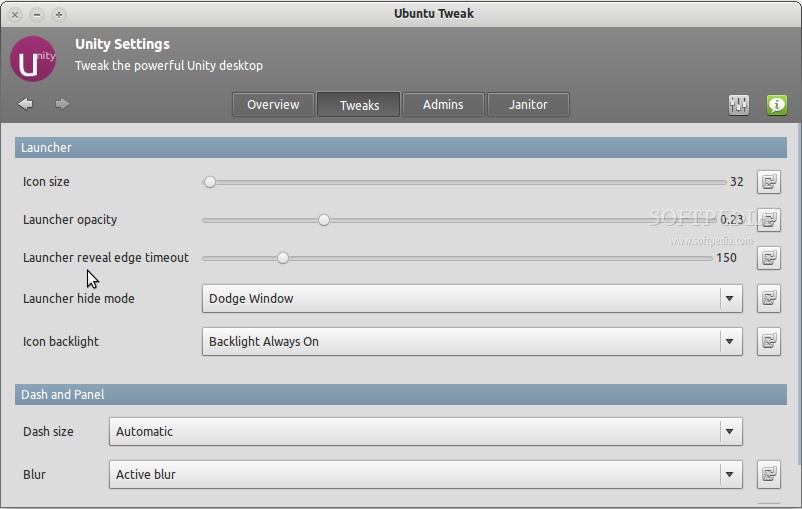Click the Launcher opacity slider handle
The image size is (802, 509).
coord(323,220)
